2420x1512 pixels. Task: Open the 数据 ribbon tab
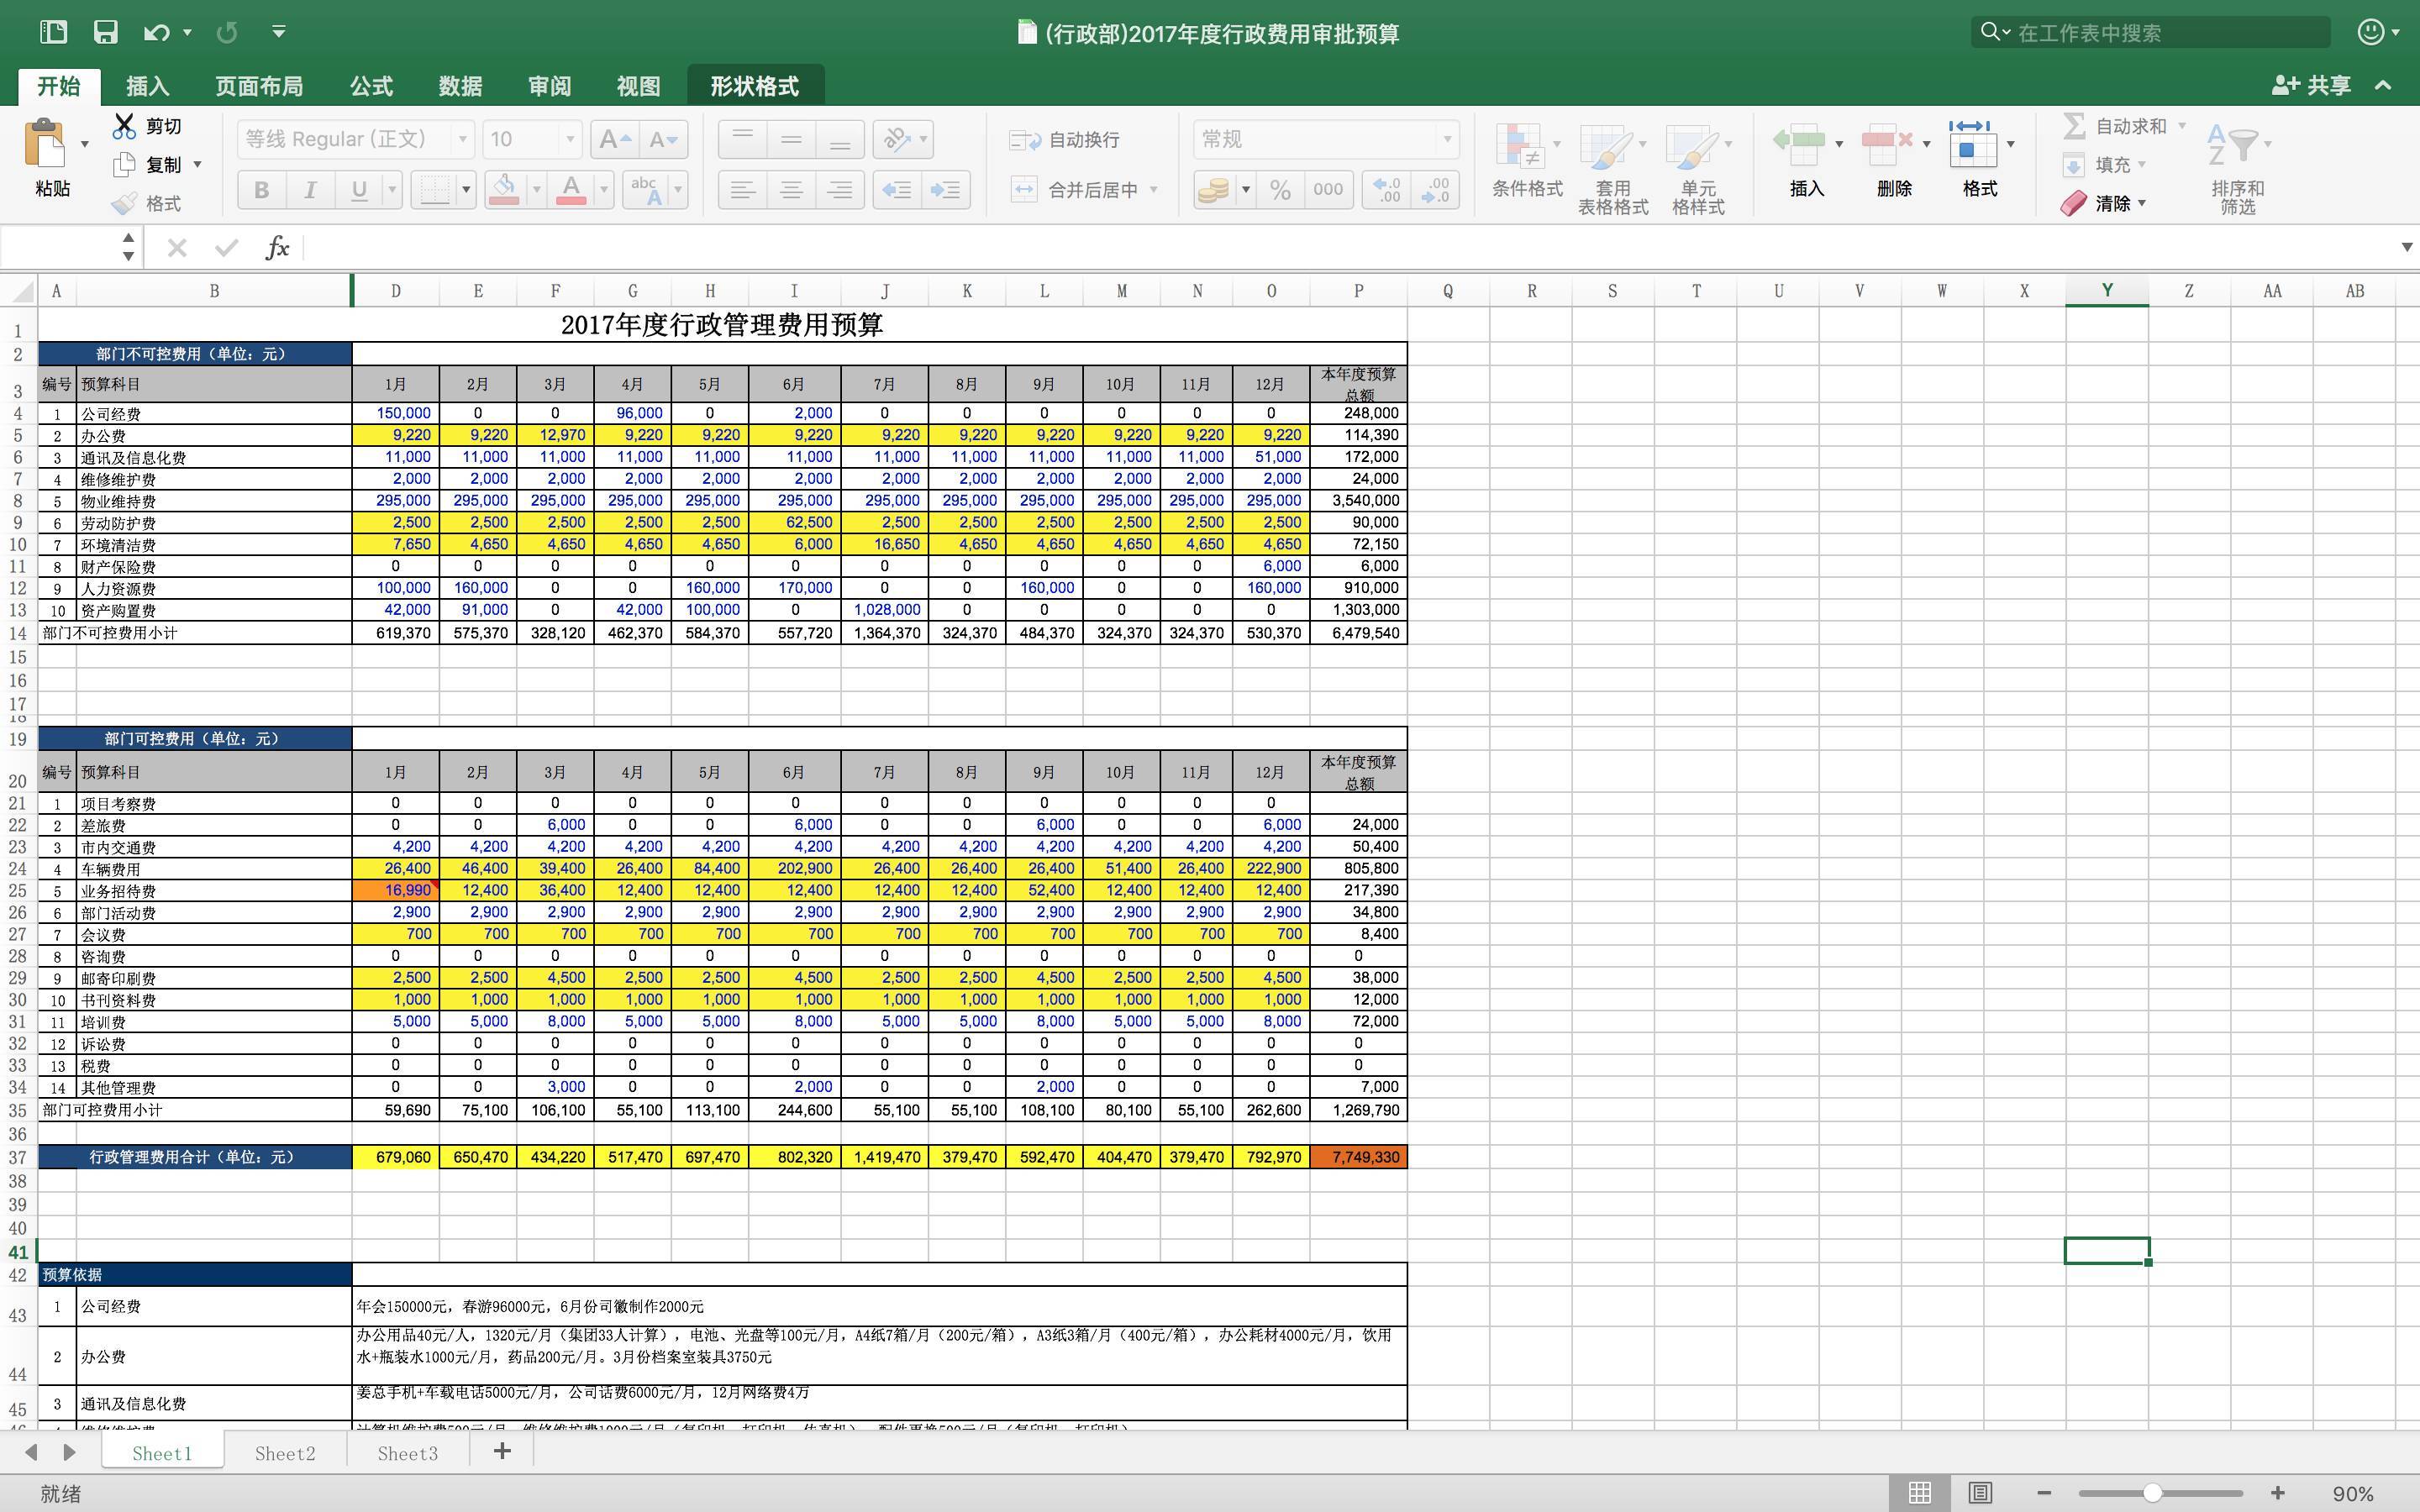(x=460, y=86)
